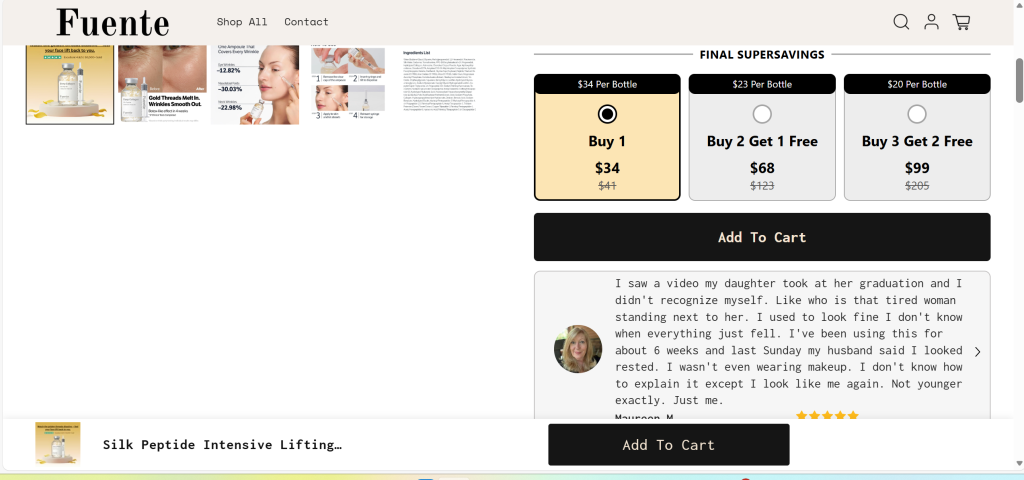Show next review with right chevron

977,351
